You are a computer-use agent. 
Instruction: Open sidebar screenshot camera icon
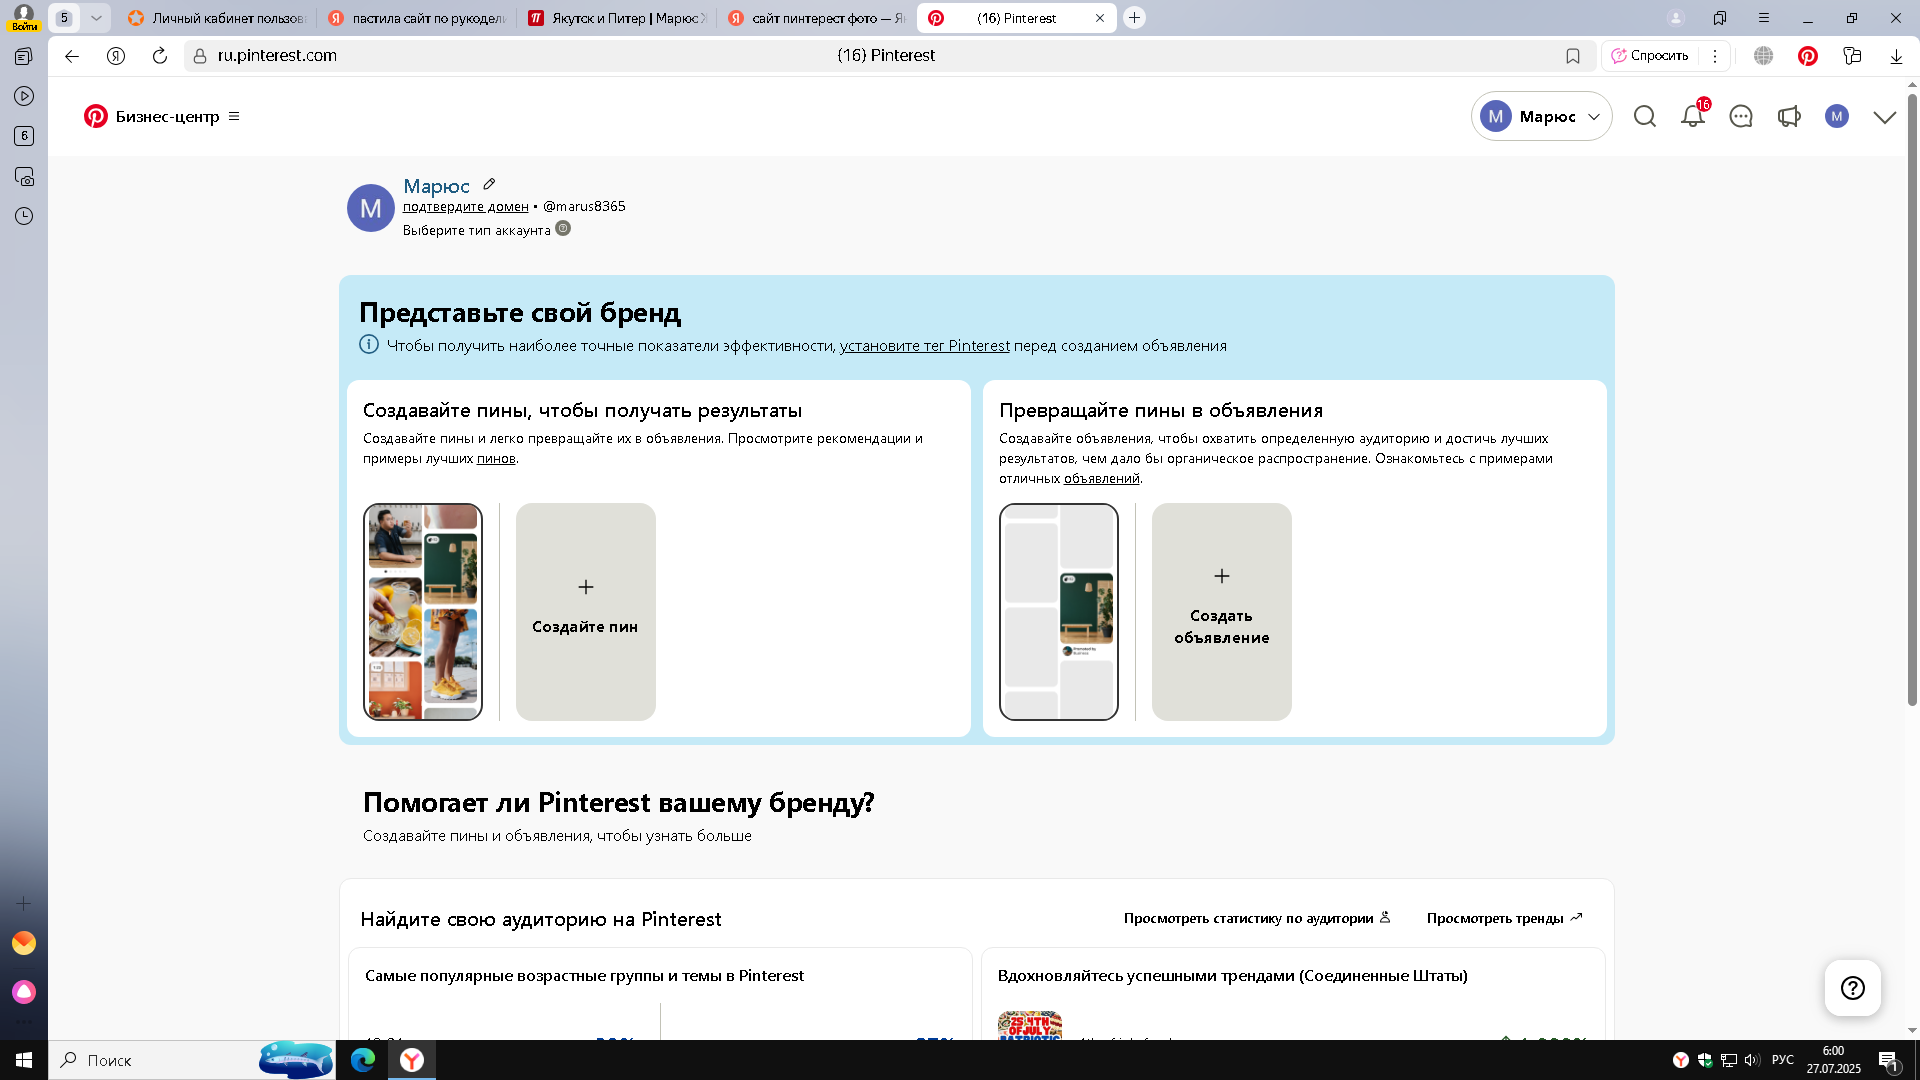[x=24, y=176]
